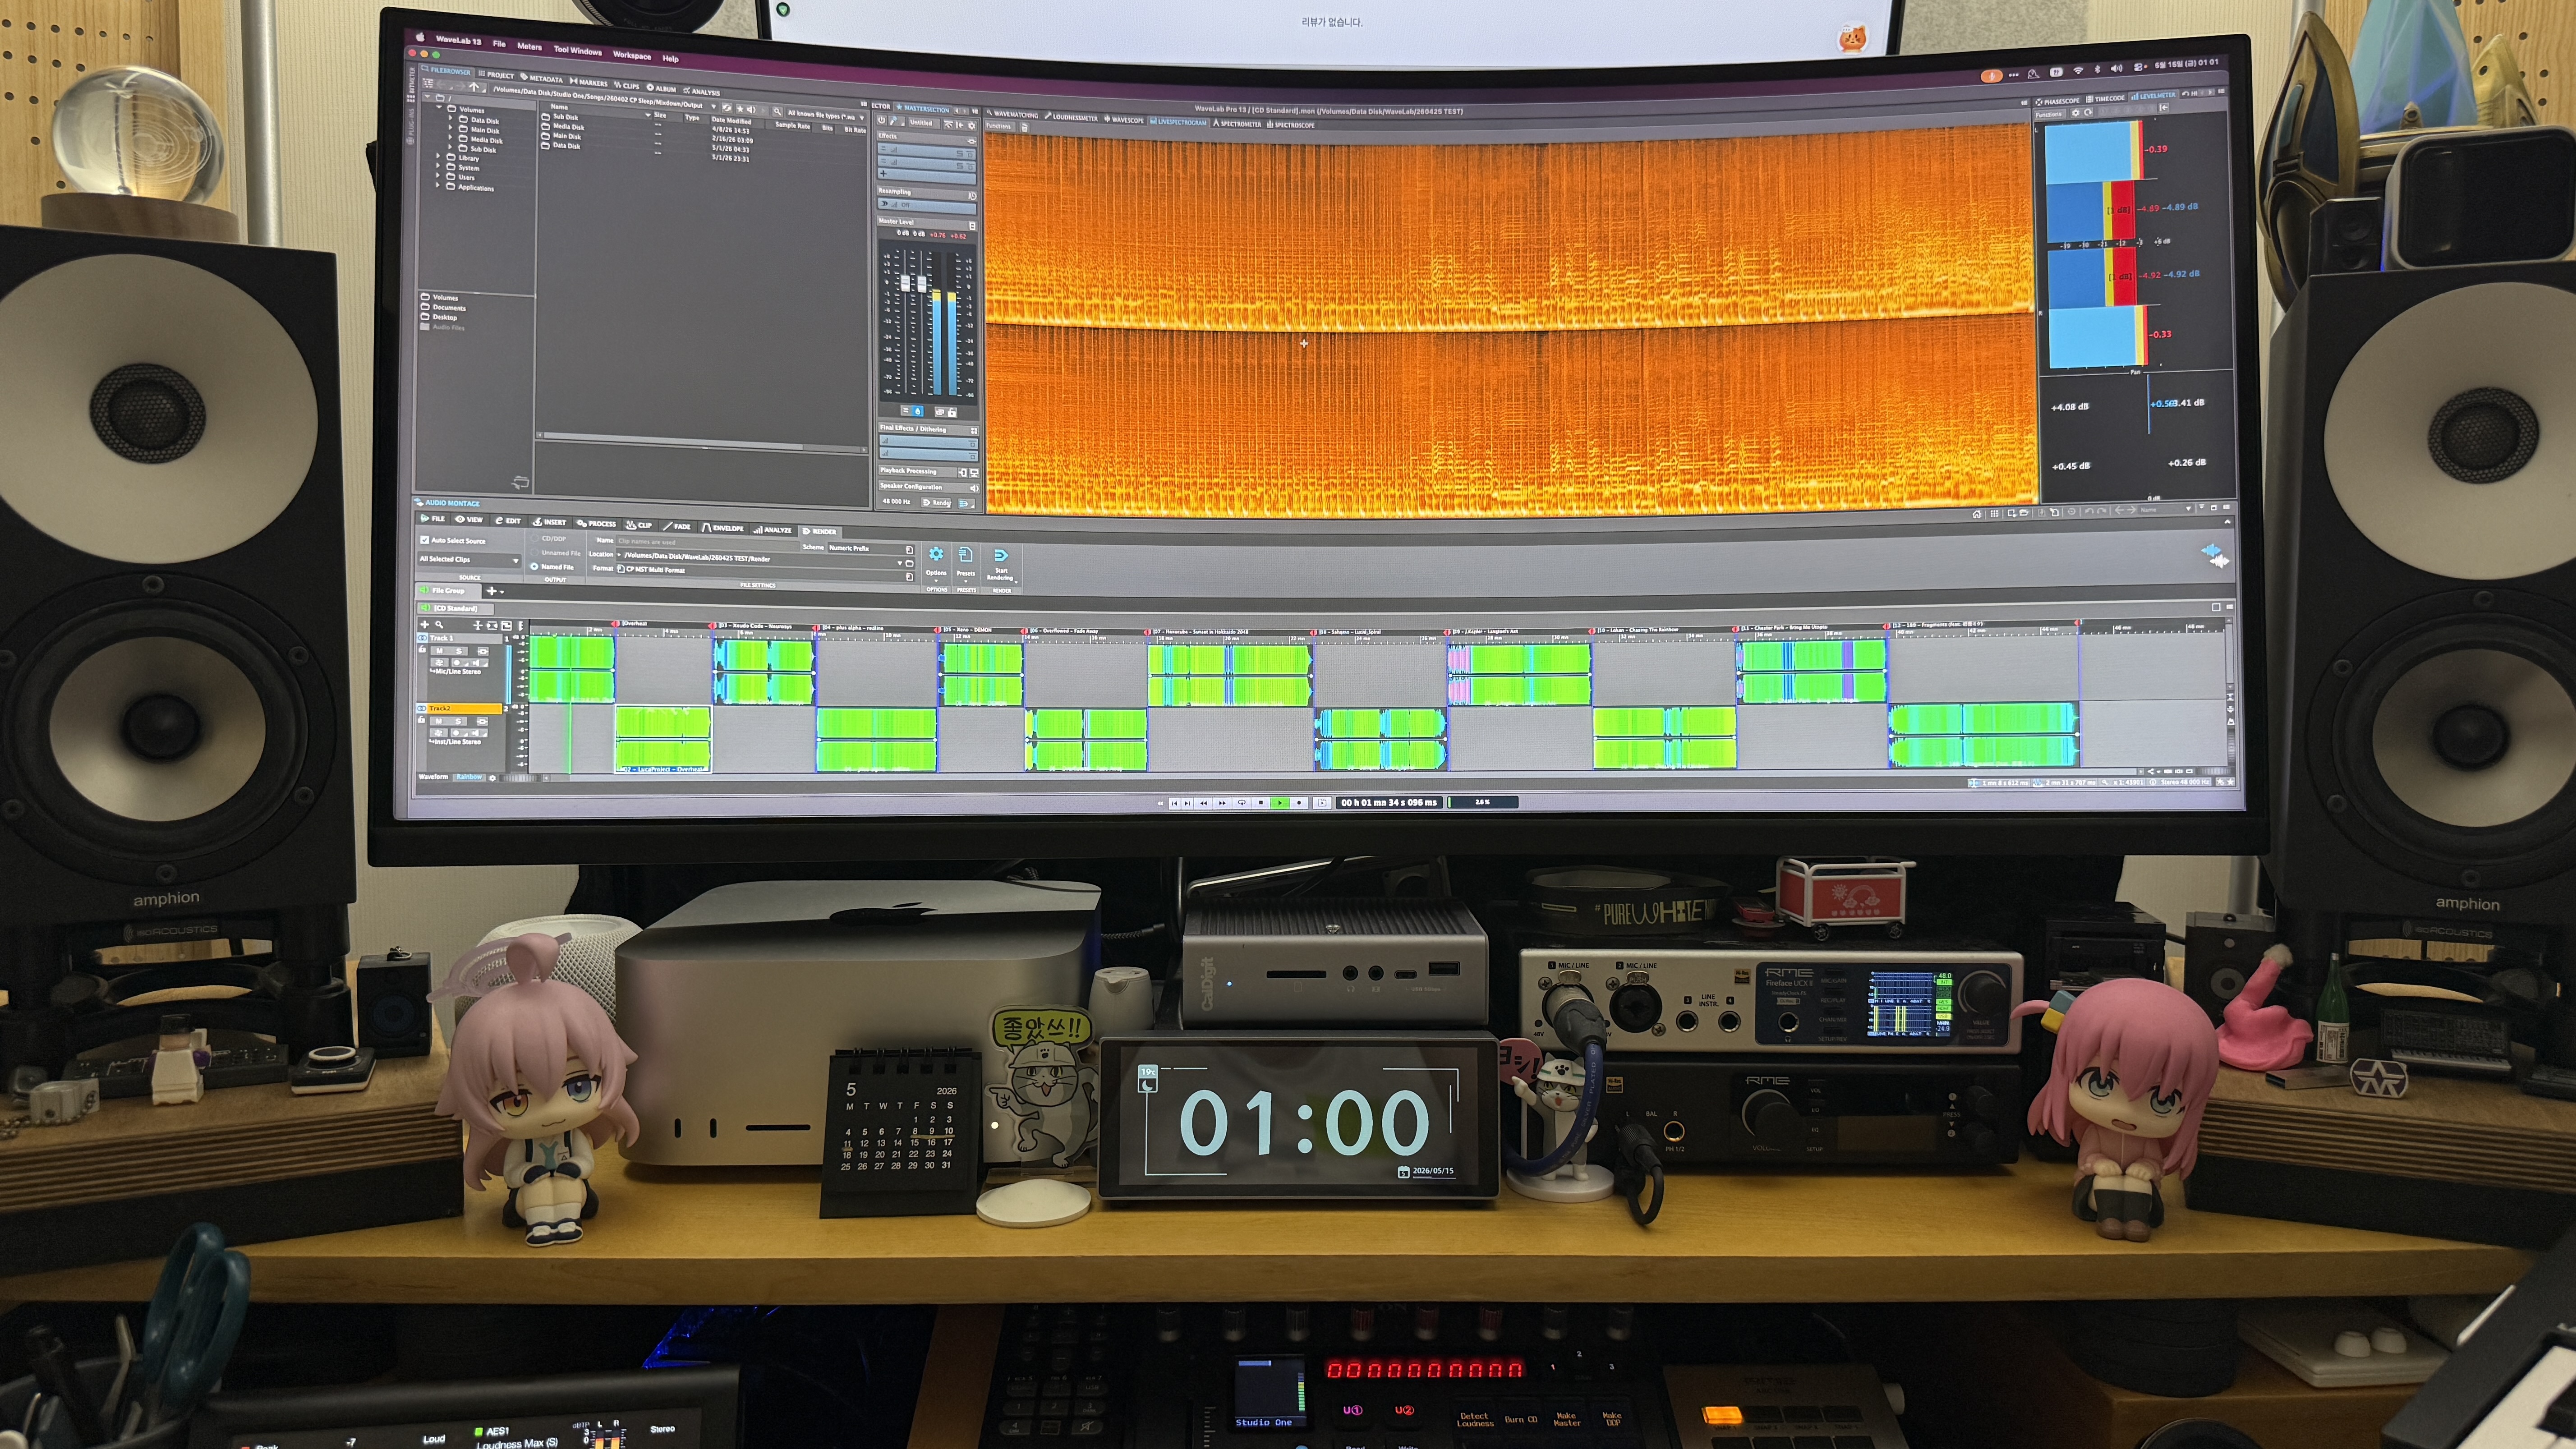The height and width of the screenshot is (1449, 2576).
Task: Expand the Library folder in tree
Action: tap(438, 157)
